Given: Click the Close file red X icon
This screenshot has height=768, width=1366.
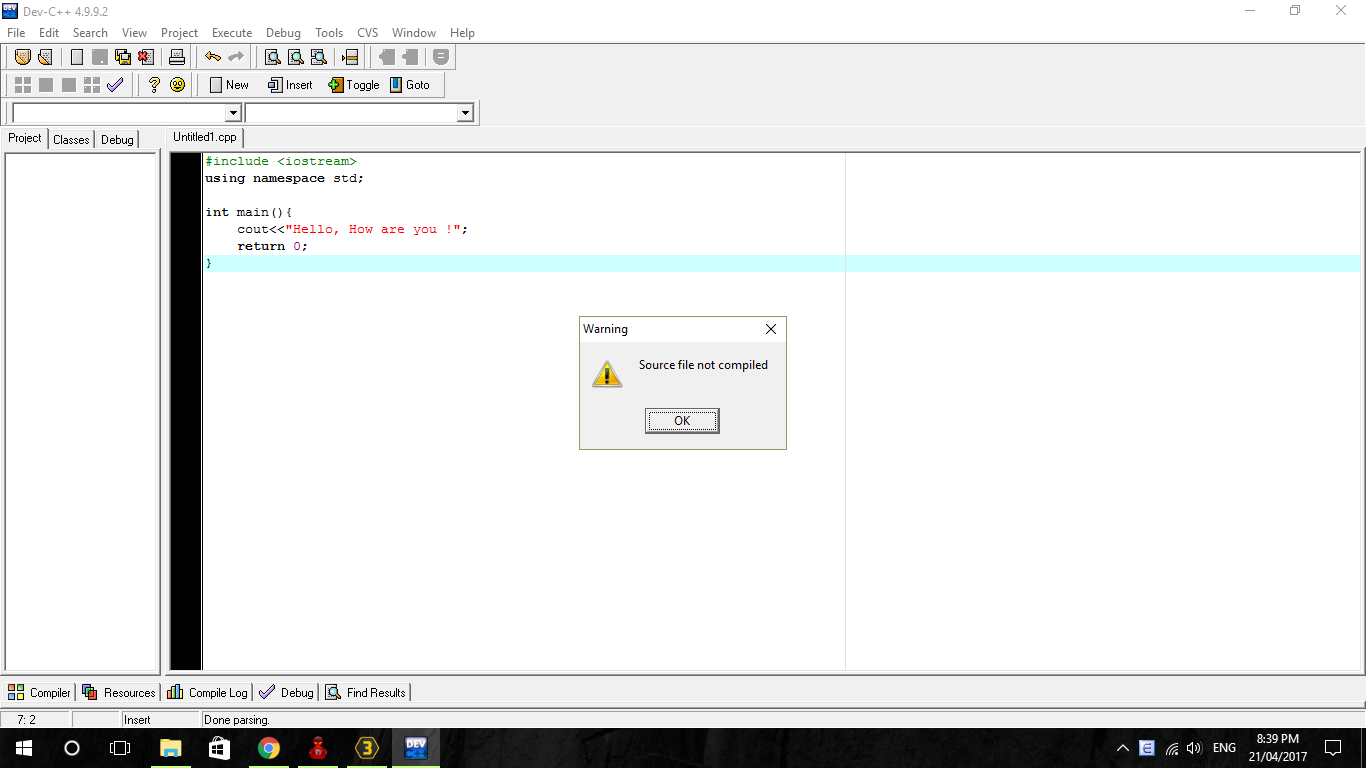Looking at the screenshot, I should click(146, 57).
